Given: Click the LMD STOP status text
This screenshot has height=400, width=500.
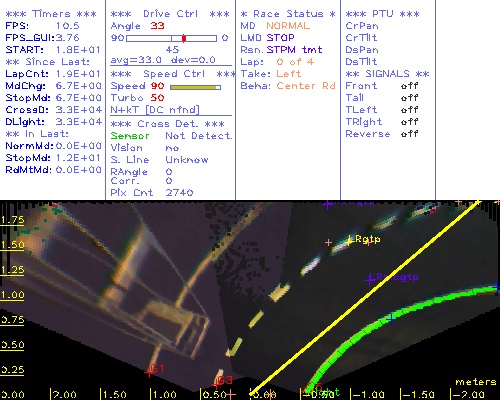Looking at the screenshot, I should pyautogui.click(x=267, y=38).
